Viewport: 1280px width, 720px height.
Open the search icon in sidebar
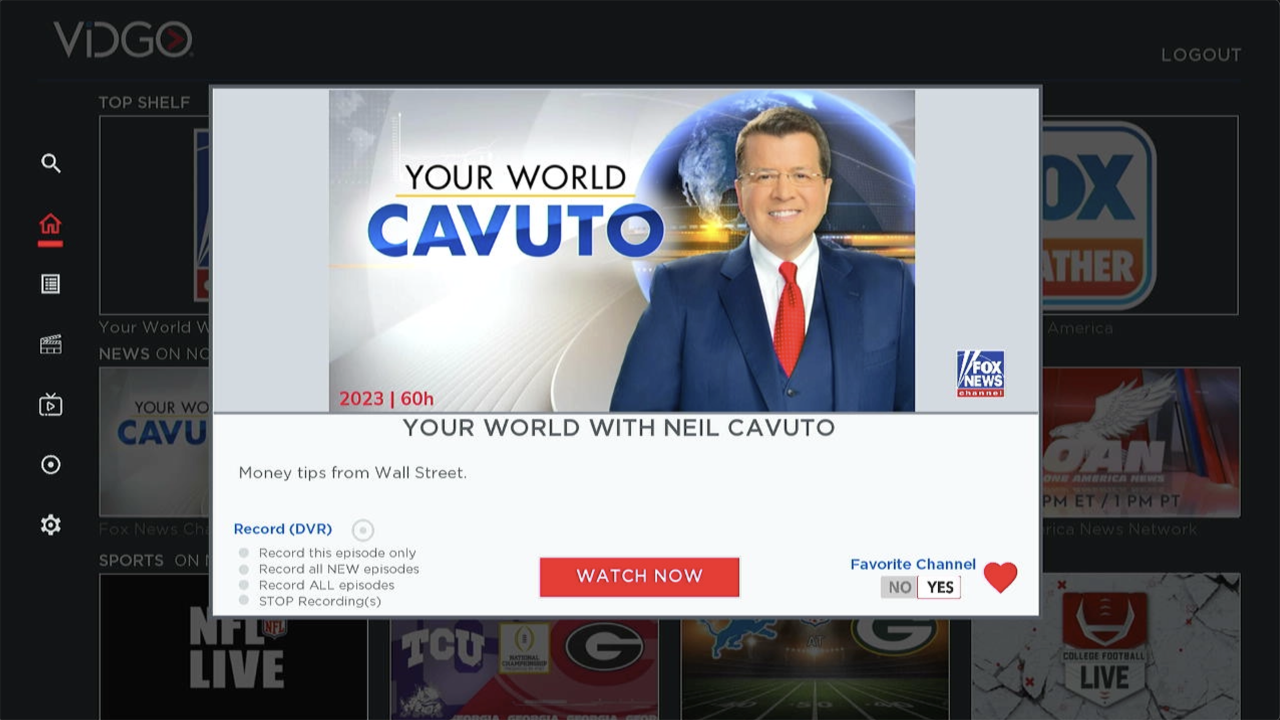pyautogui.click(x=51, y=163)
